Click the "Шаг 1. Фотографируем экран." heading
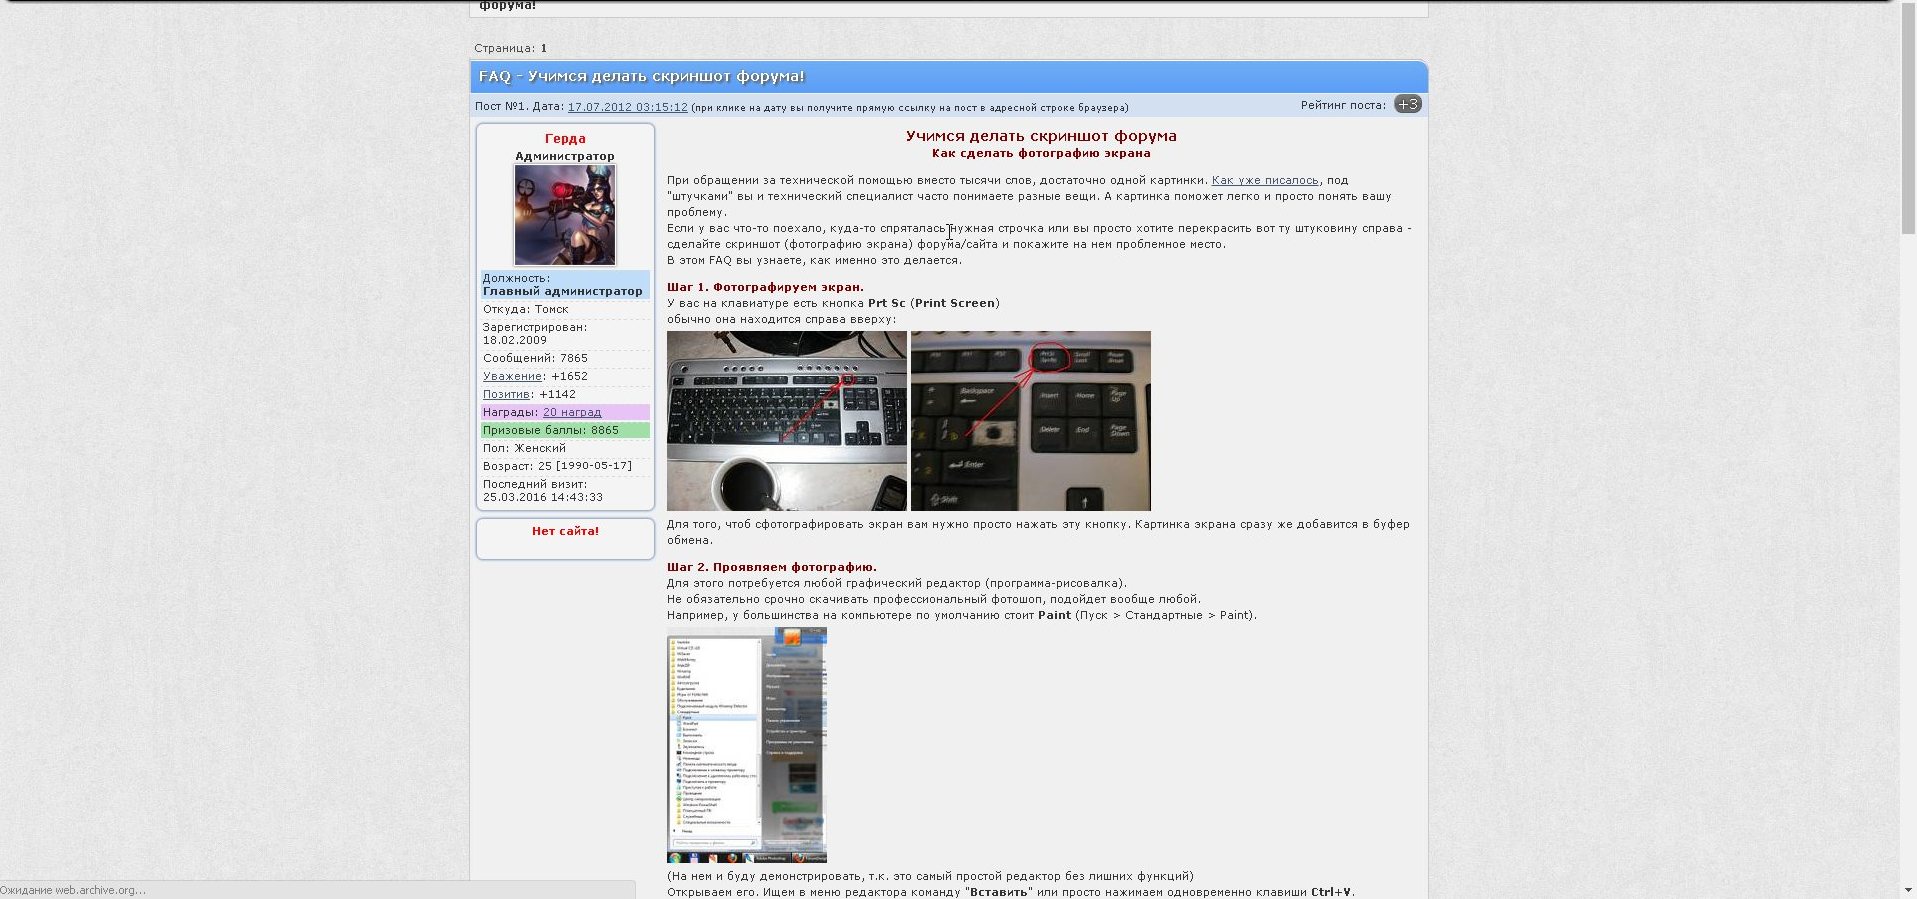1917x899 pixels. (765, 287)
